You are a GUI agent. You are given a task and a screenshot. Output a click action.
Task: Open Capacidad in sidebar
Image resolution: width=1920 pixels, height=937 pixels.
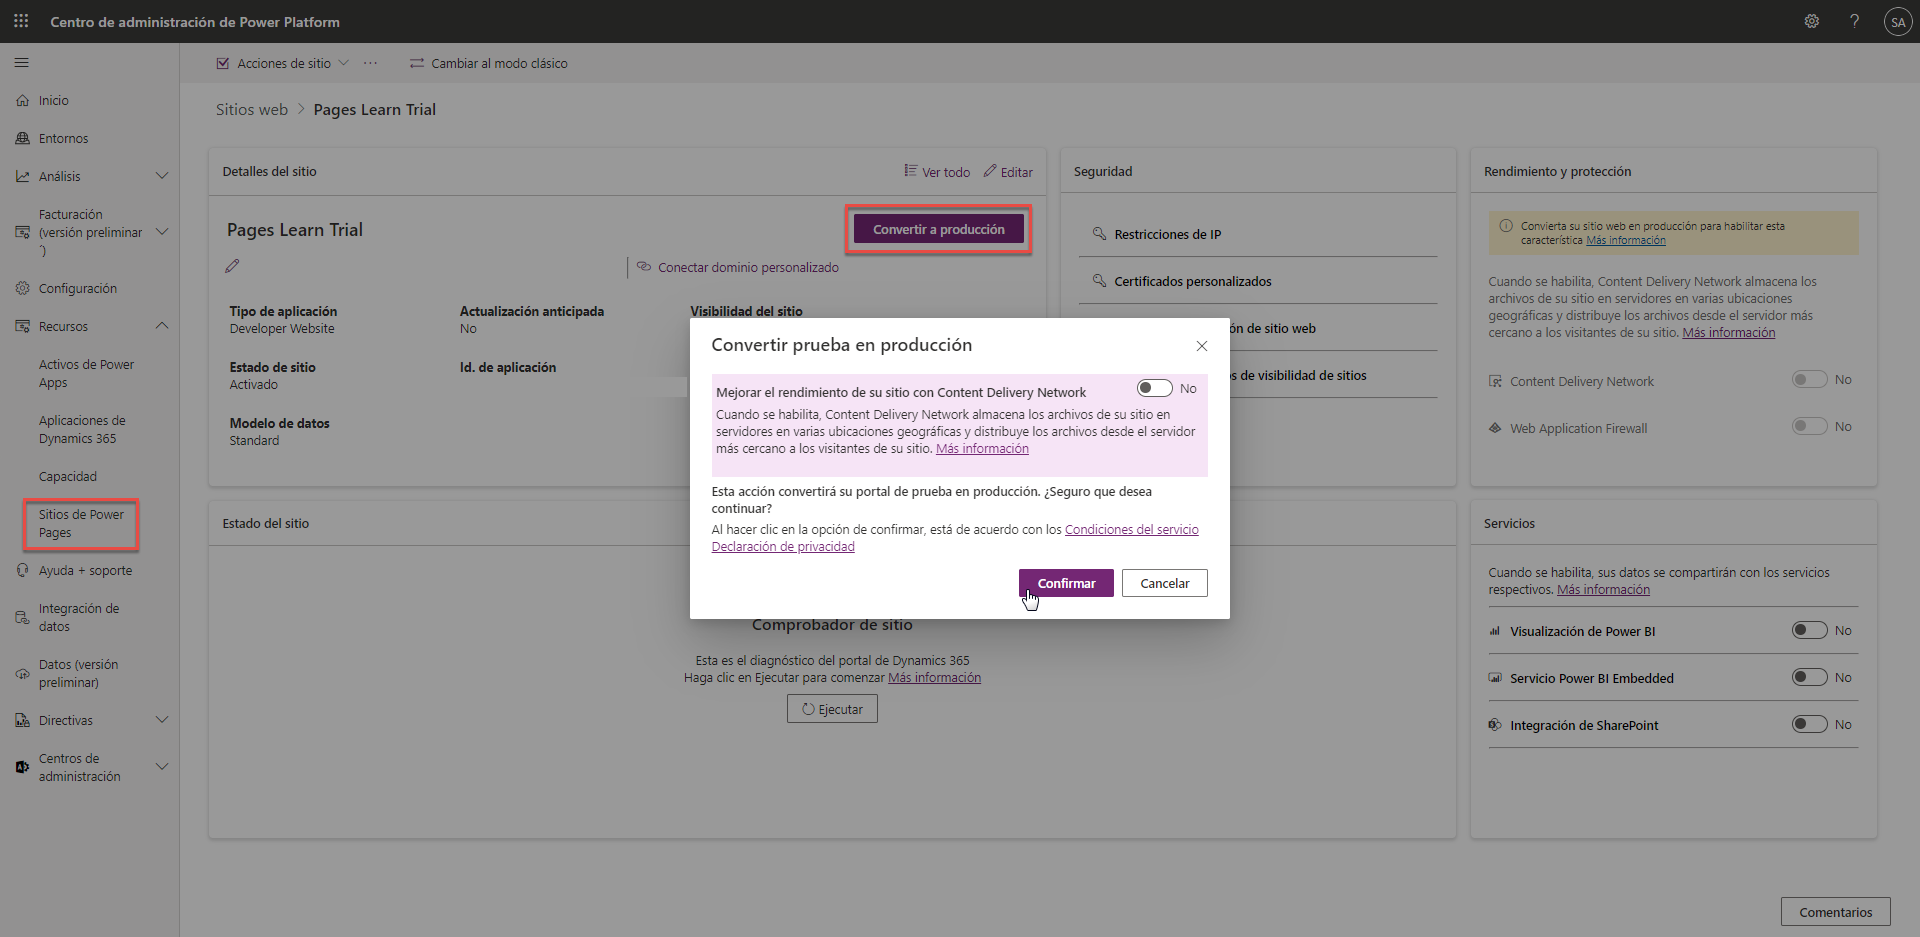coord(68,477)
